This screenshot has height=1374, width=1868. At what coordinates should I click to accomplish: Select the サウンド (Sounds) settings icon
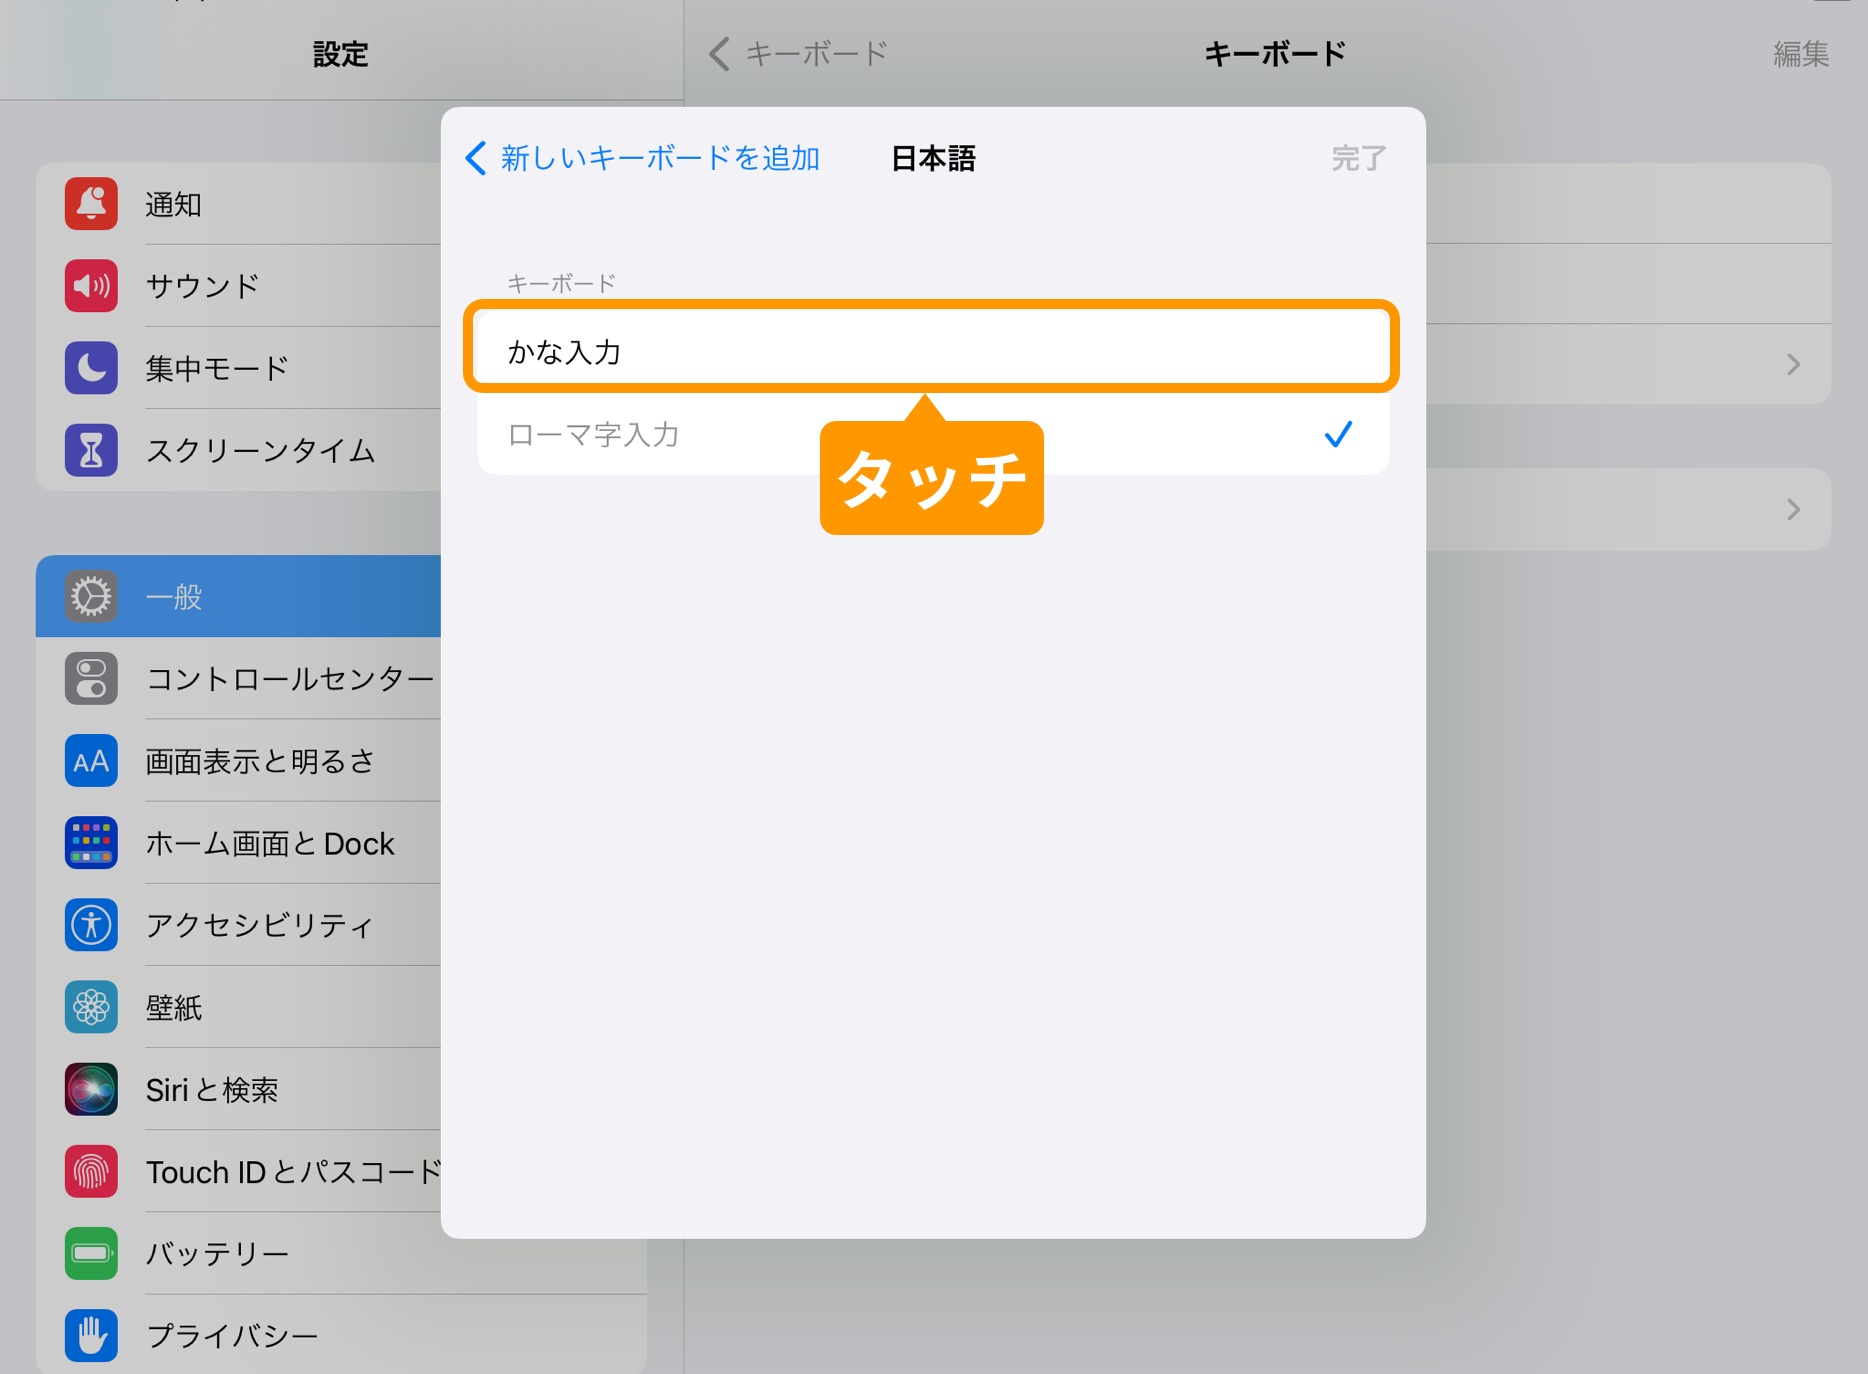91,286
